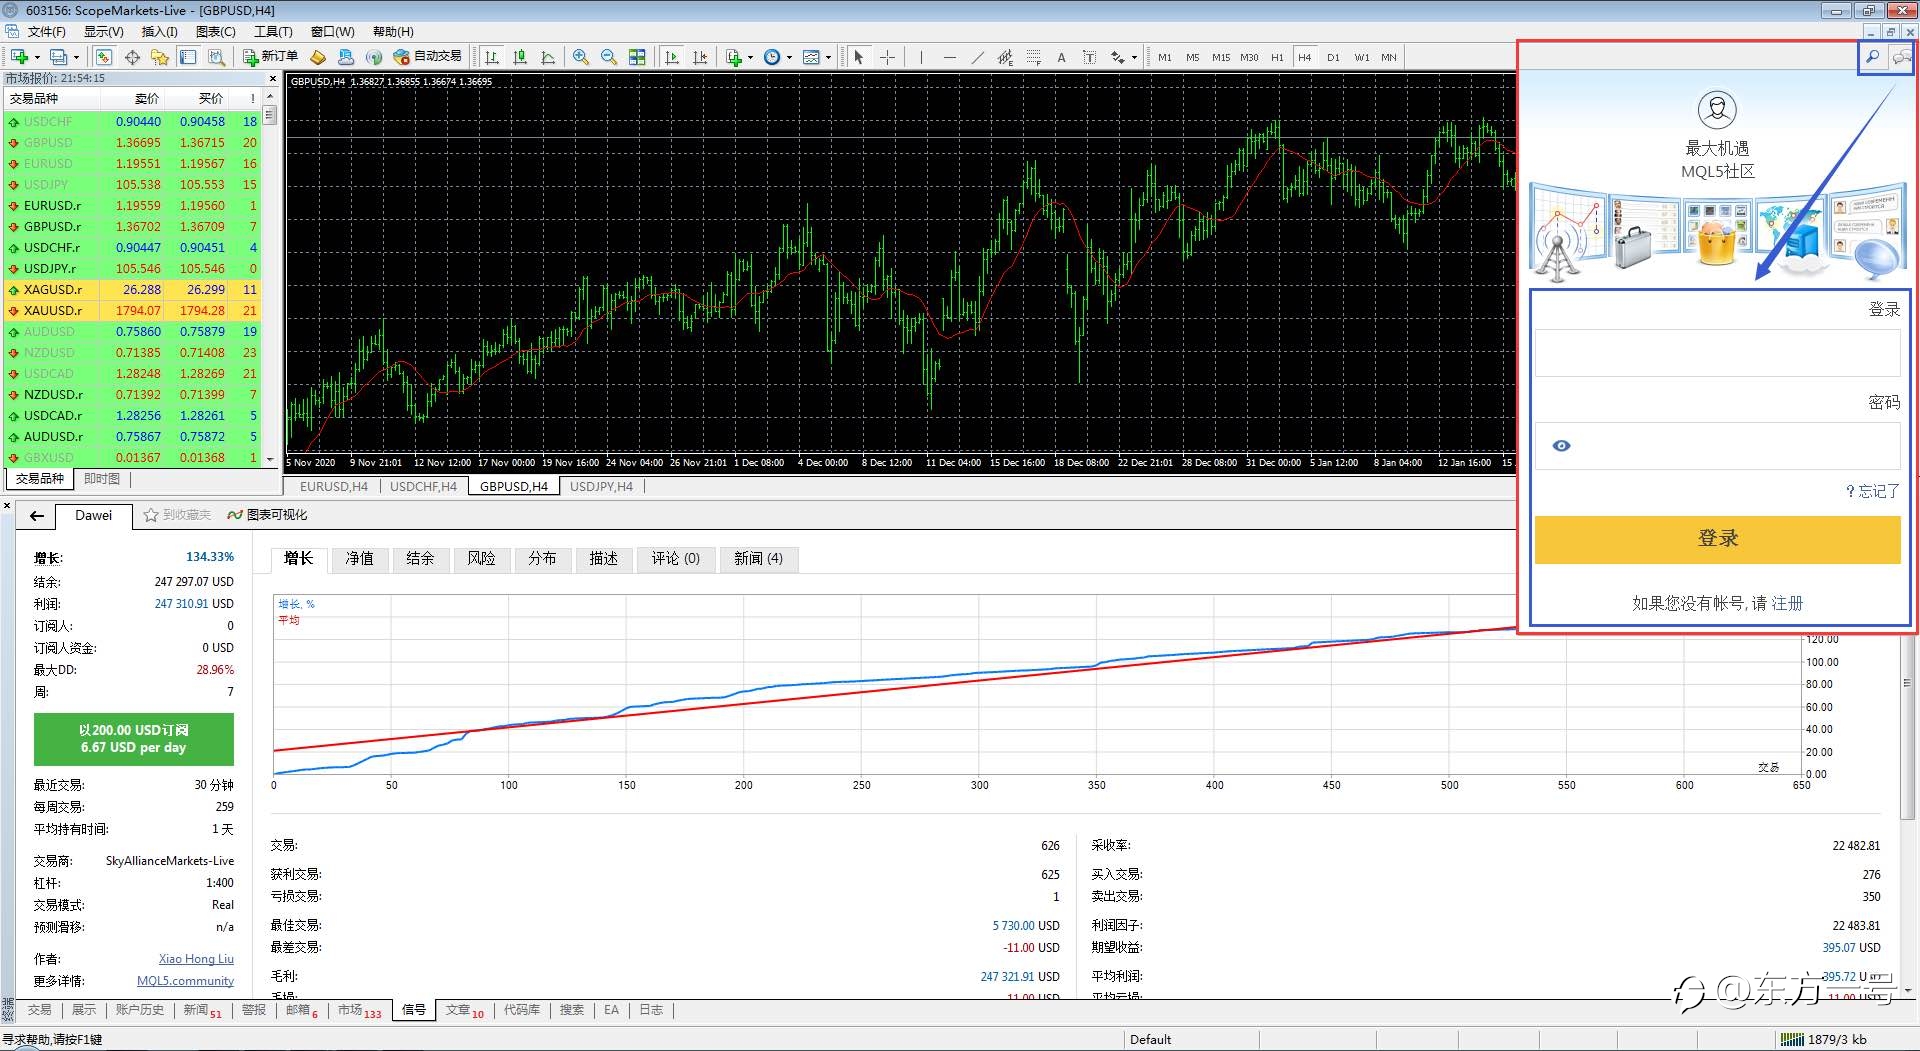Open the MetaEditor yellow book icon
The width and height of the screenshot is (1920, 1051).
coord(318,57)
